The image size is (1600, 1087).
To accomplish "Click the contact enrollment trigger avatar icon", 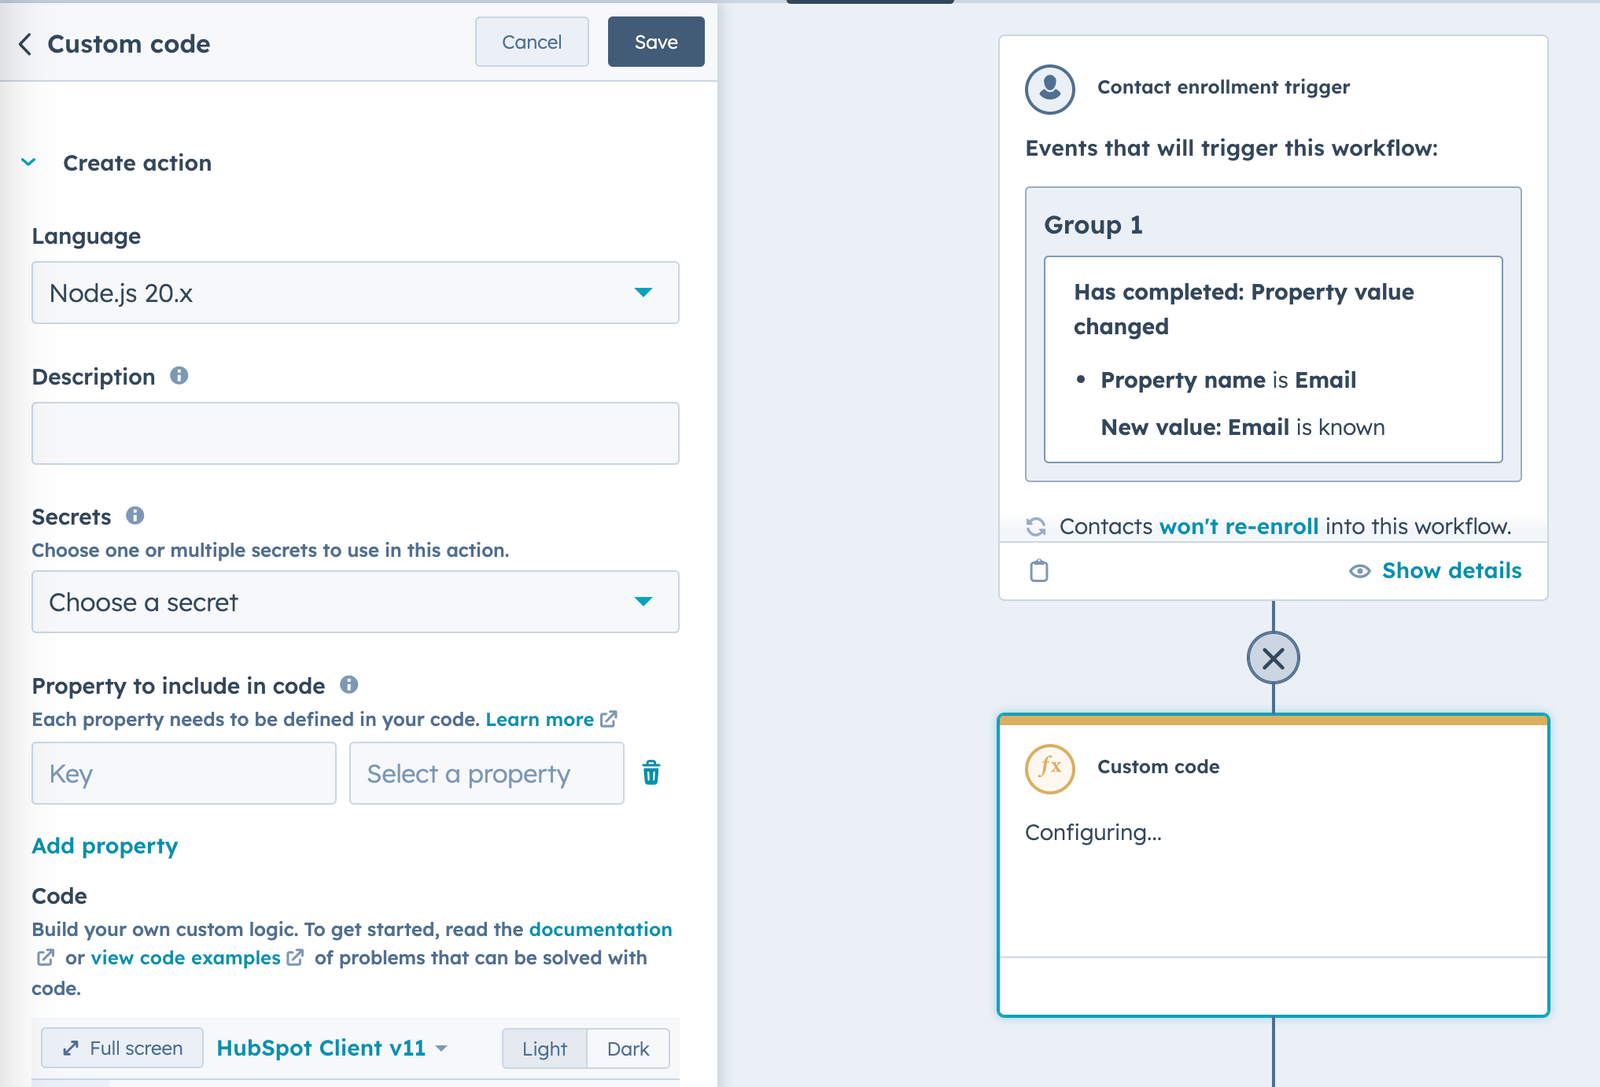I will pos(1050,89).
